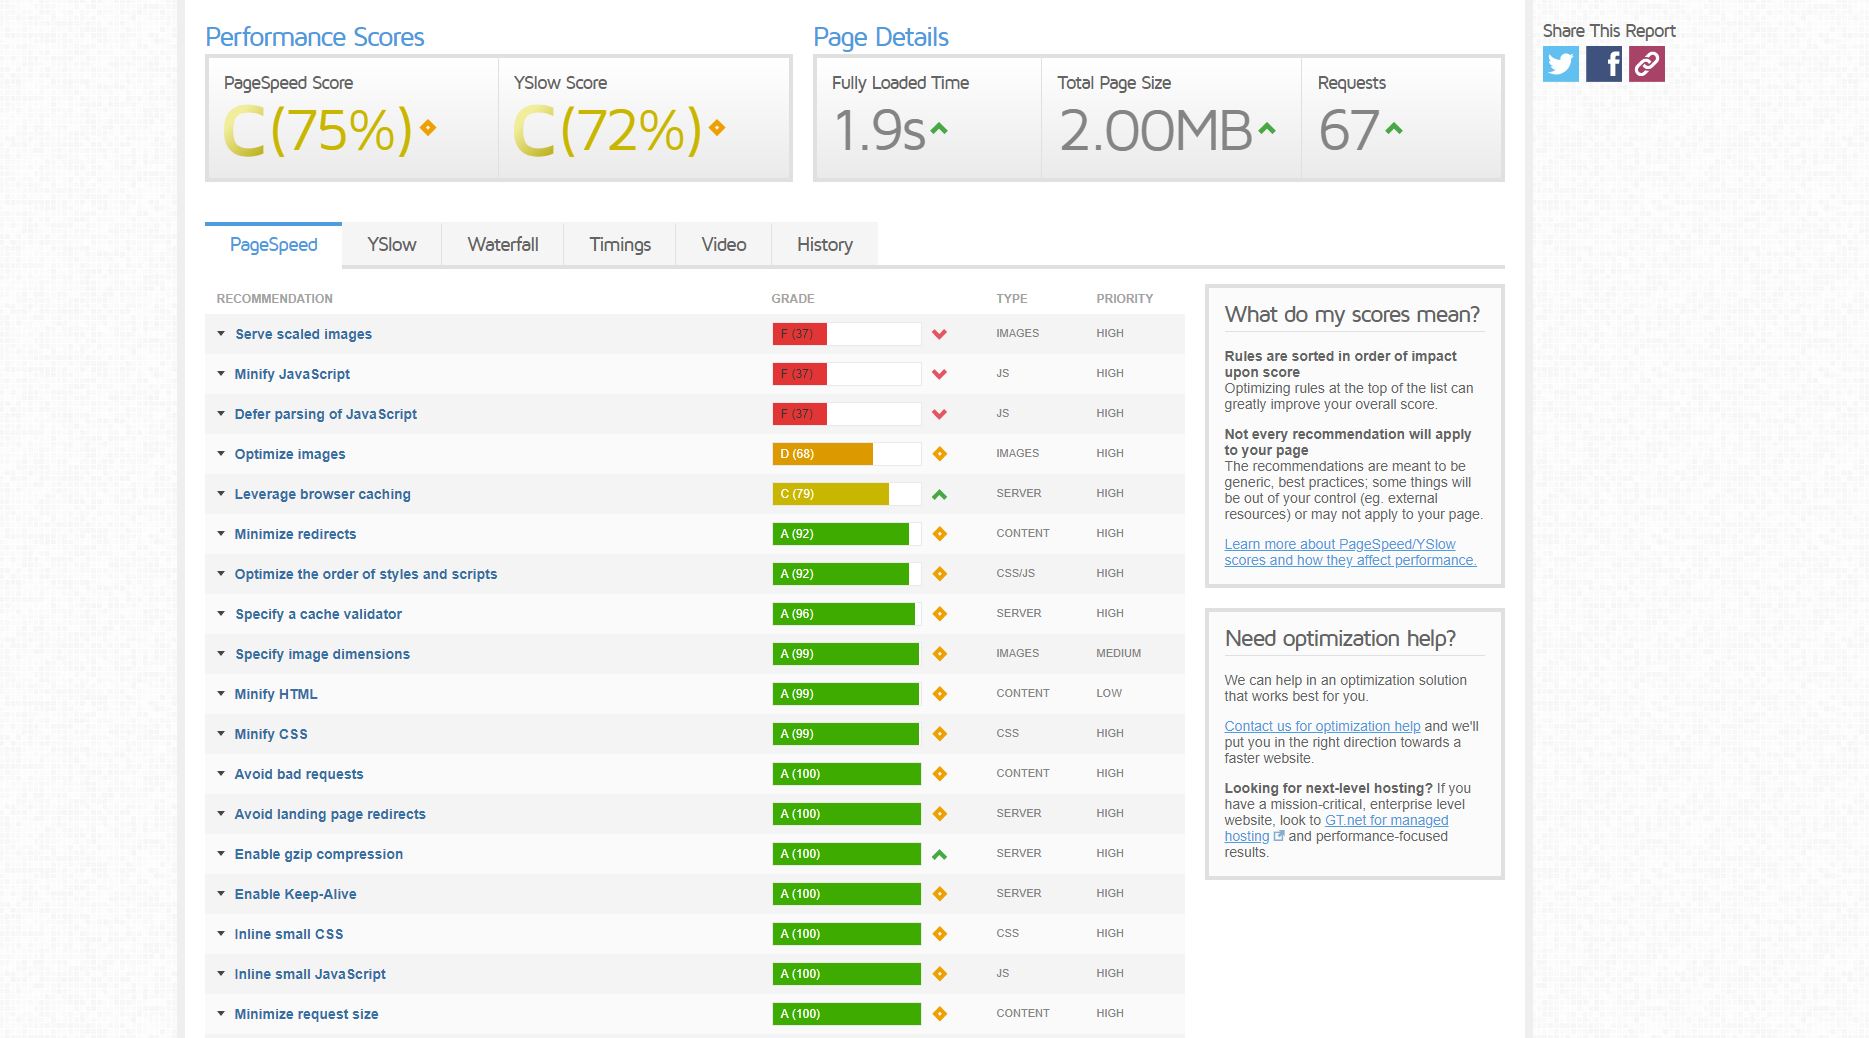Click red down-arrow trend icon for Serve scaled images
The height and width of the screenshot is (1038, 1869).
tap(939, 334)
